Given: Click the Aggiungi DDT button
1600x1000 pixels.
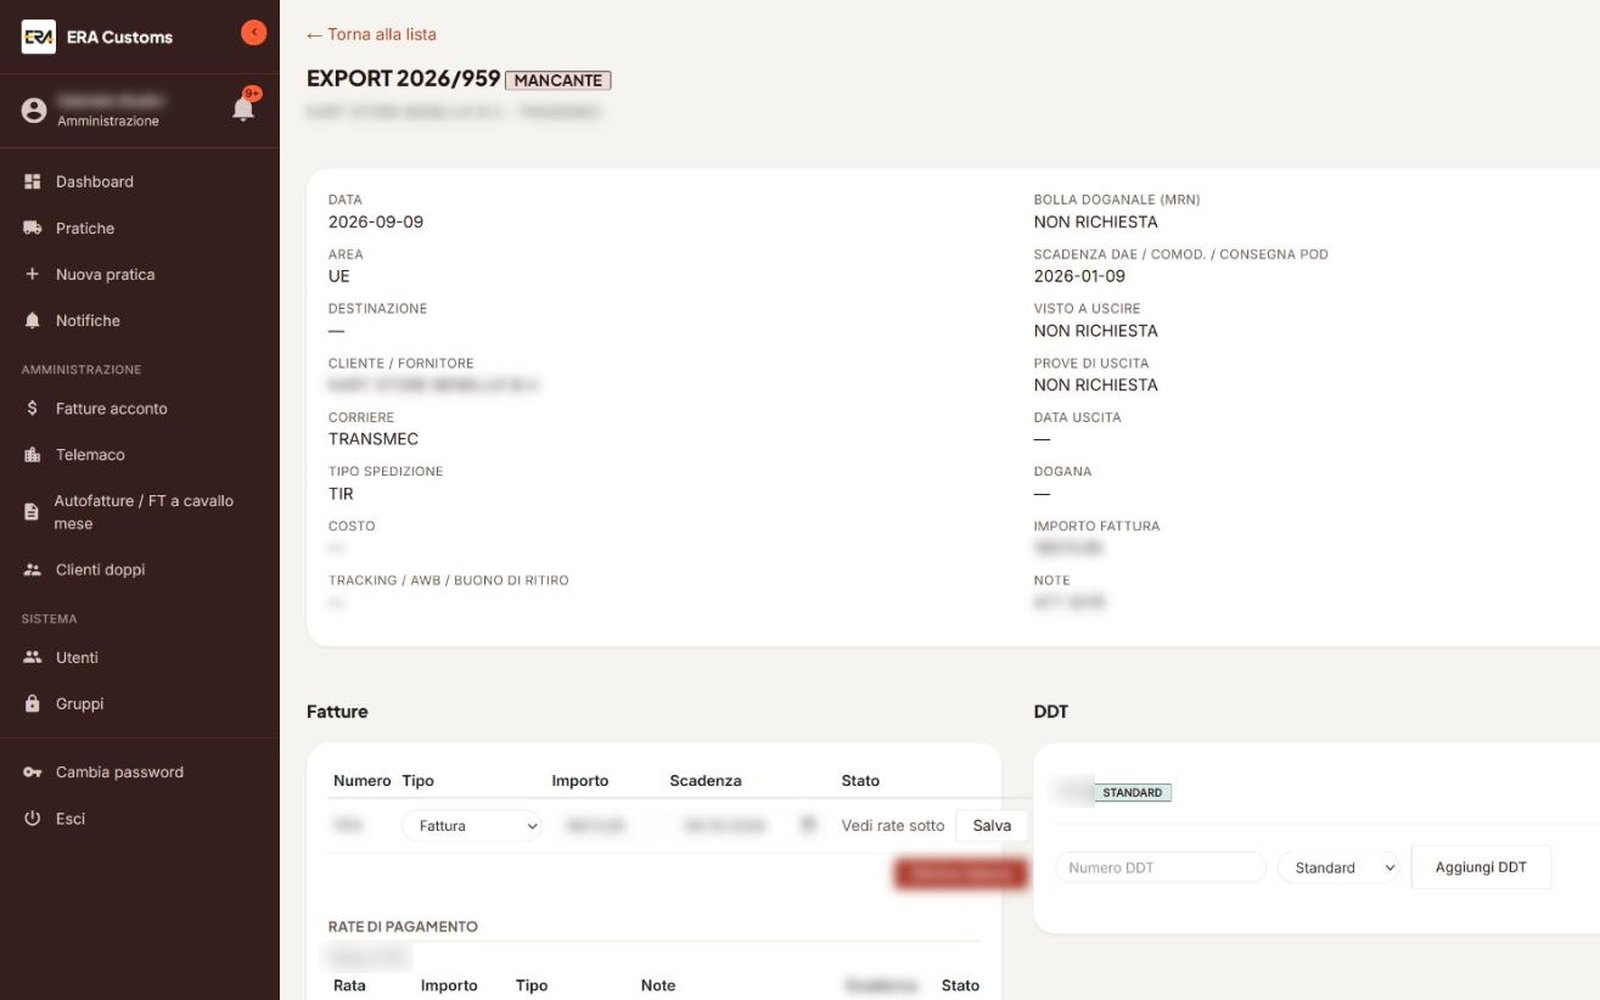Looking at the screenshot, I should click(1481, 867).
